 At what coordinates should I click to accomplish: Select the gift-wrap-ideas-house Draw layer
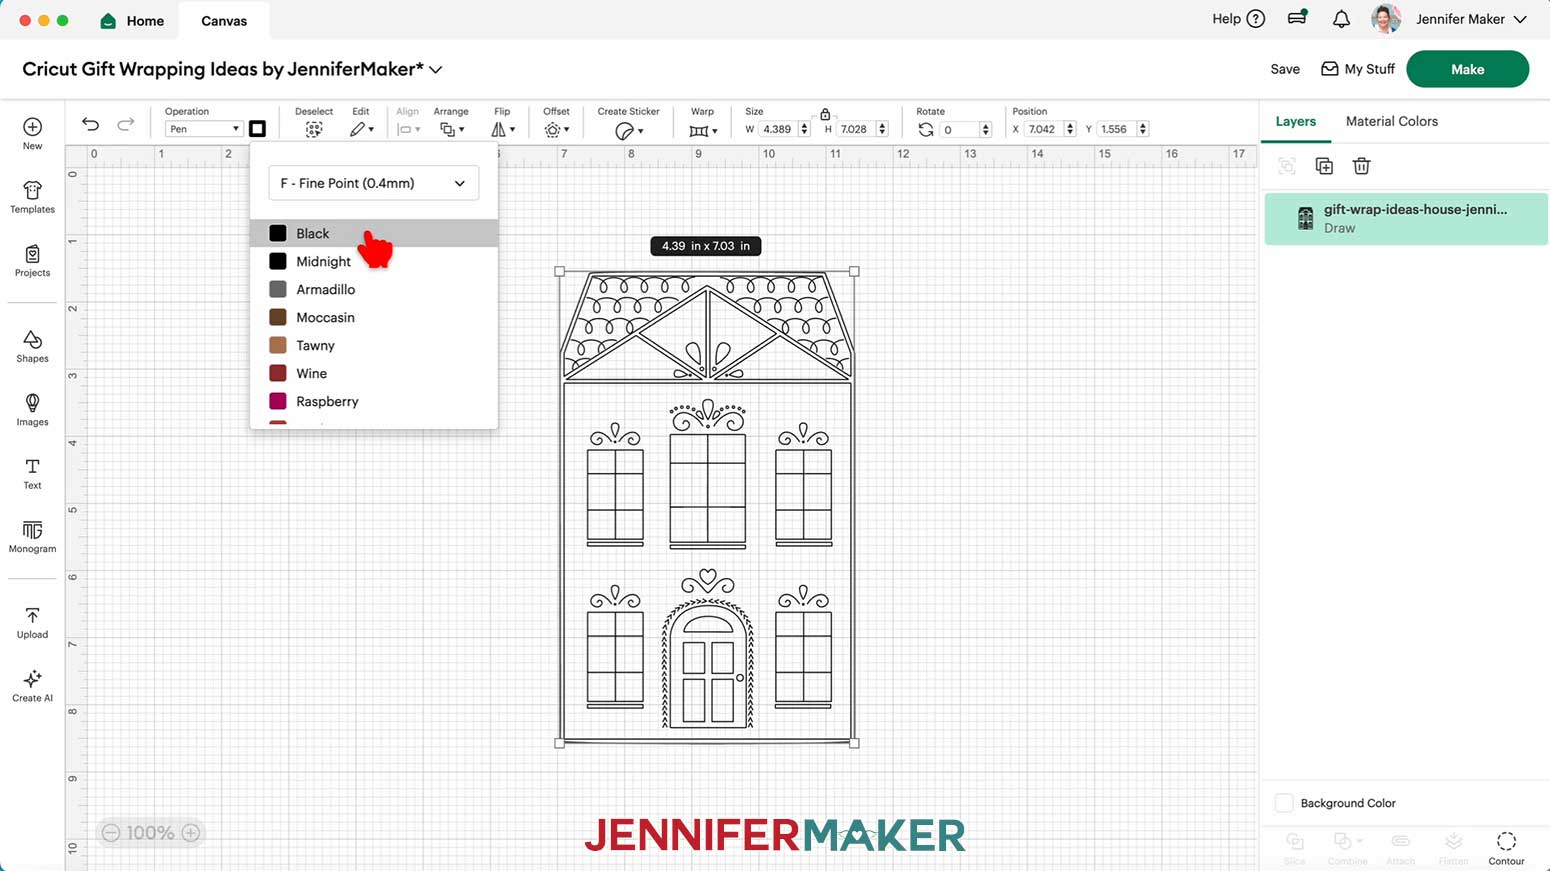1406,219
